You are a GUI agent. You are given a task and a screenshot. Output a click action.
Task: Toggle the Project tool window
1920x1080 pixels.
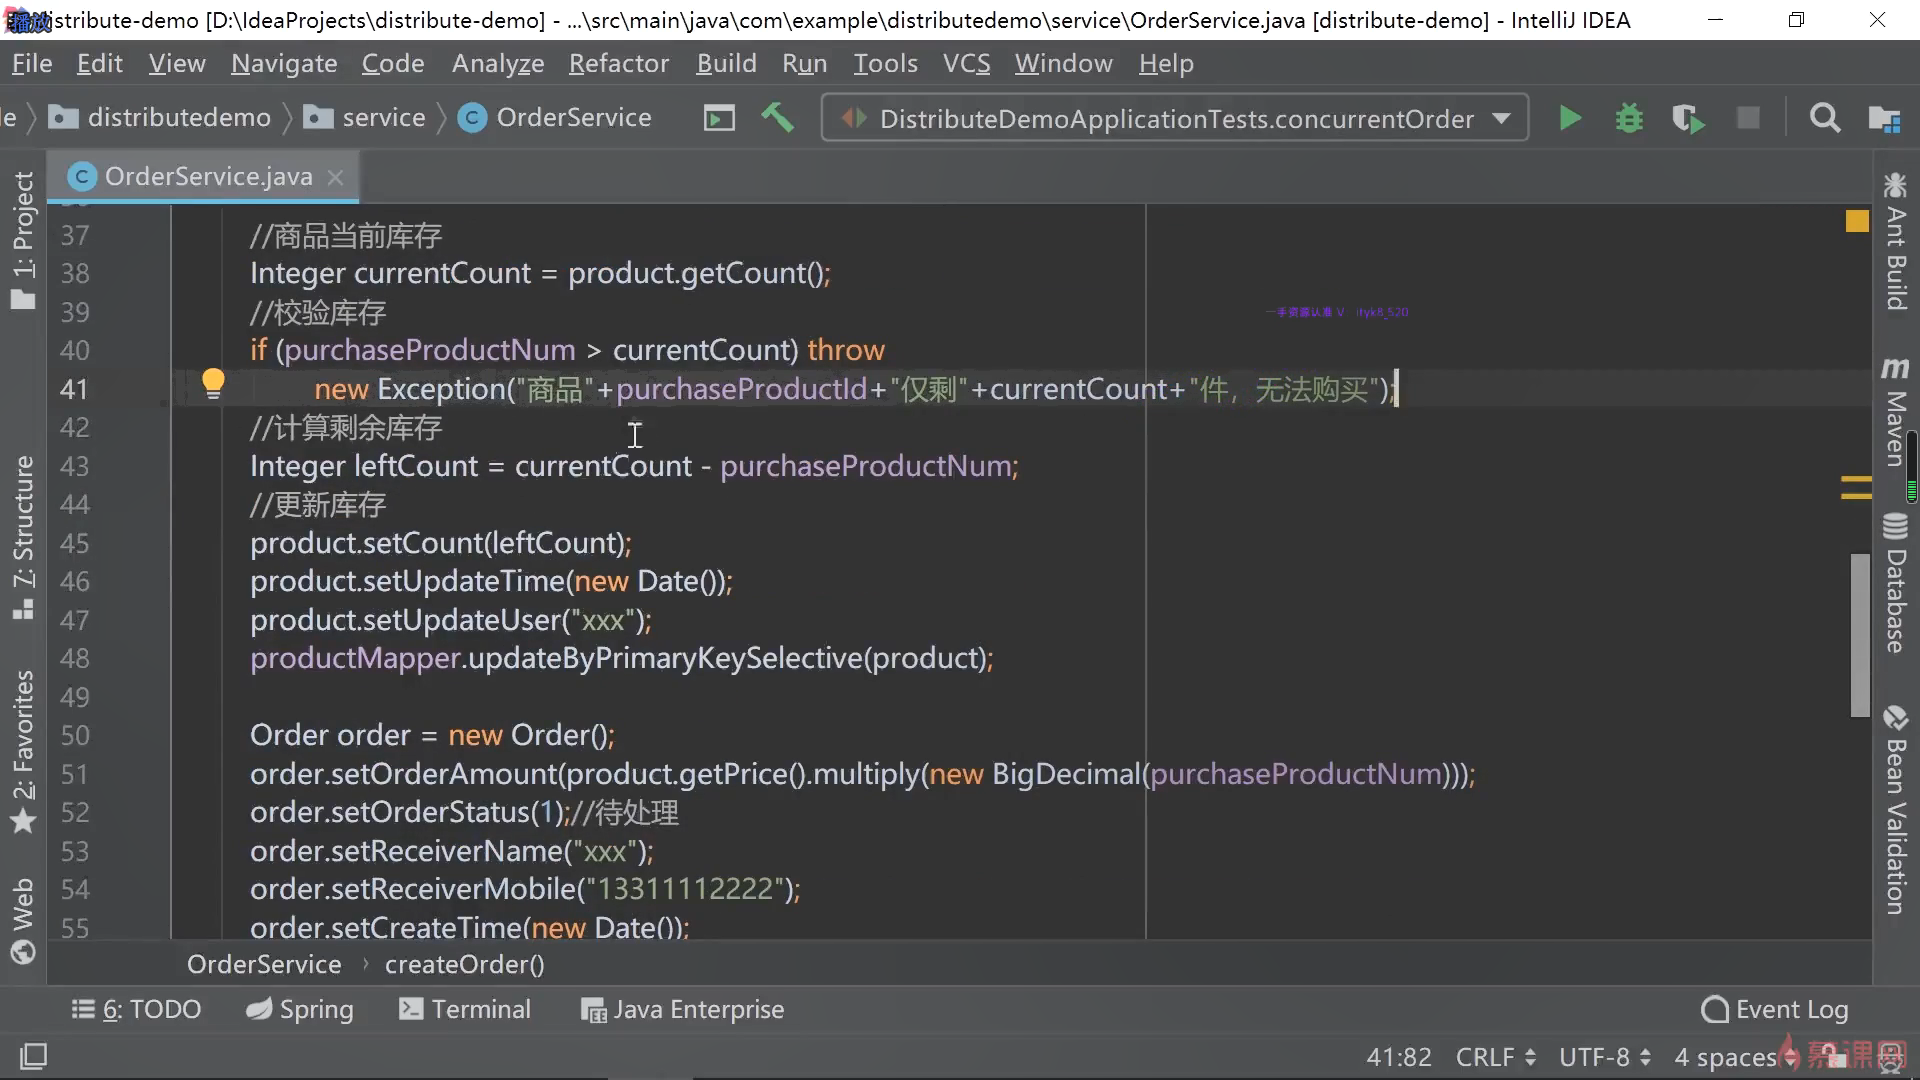click(23, 240)
